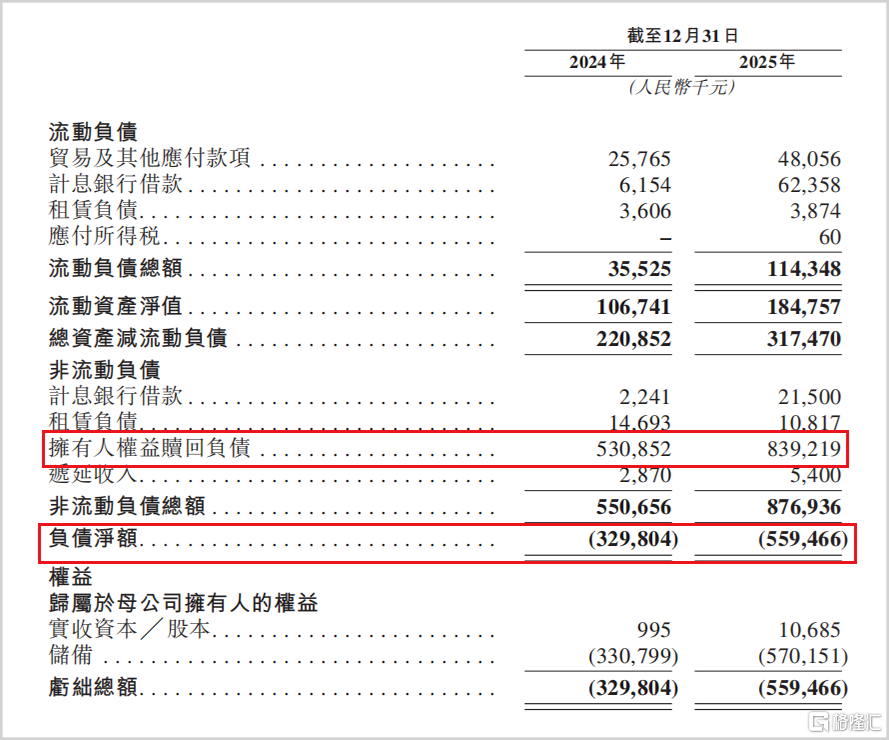Screen dimensions: 889x740
Task: Select the 2025年 column header
Action: point(767,62)
